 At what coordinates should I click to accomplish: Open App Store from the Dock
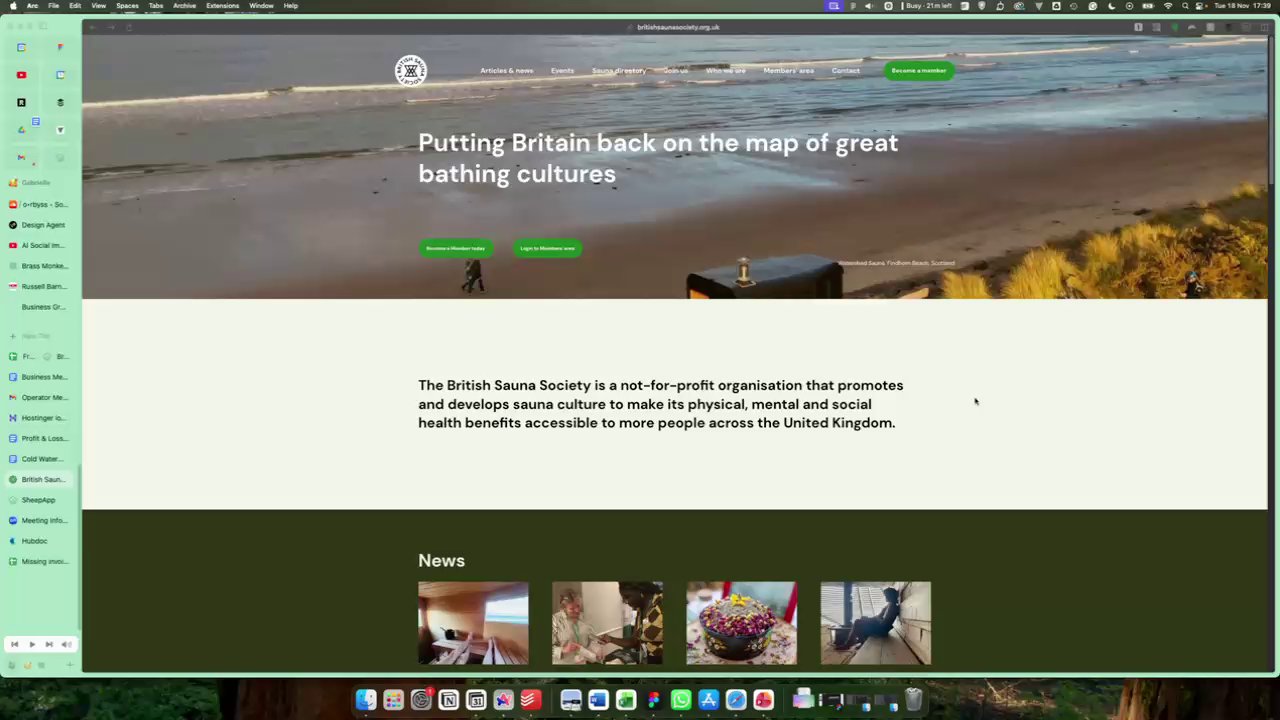pyautogui.click(x=708, y=701)
